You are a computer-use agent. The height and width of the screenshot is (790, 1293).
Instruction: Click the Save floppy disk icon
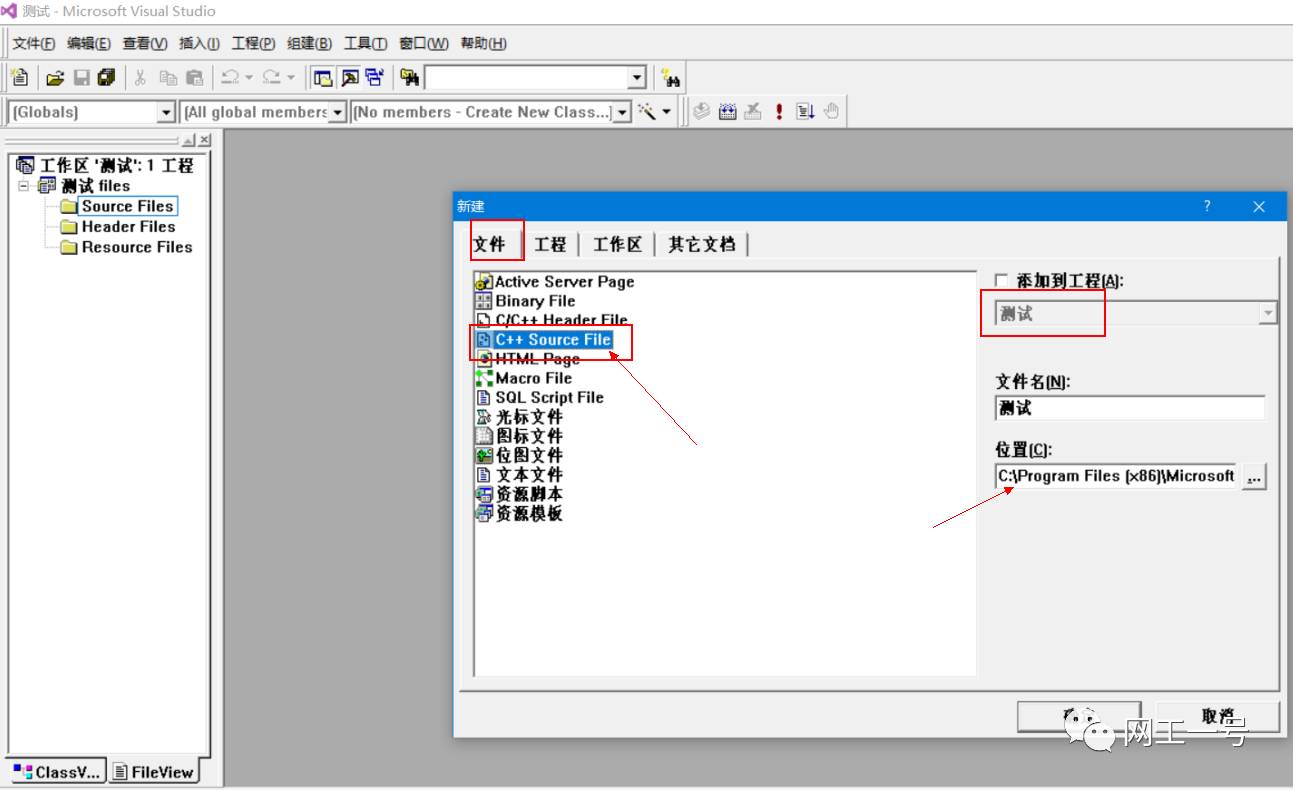coord(81,77)
